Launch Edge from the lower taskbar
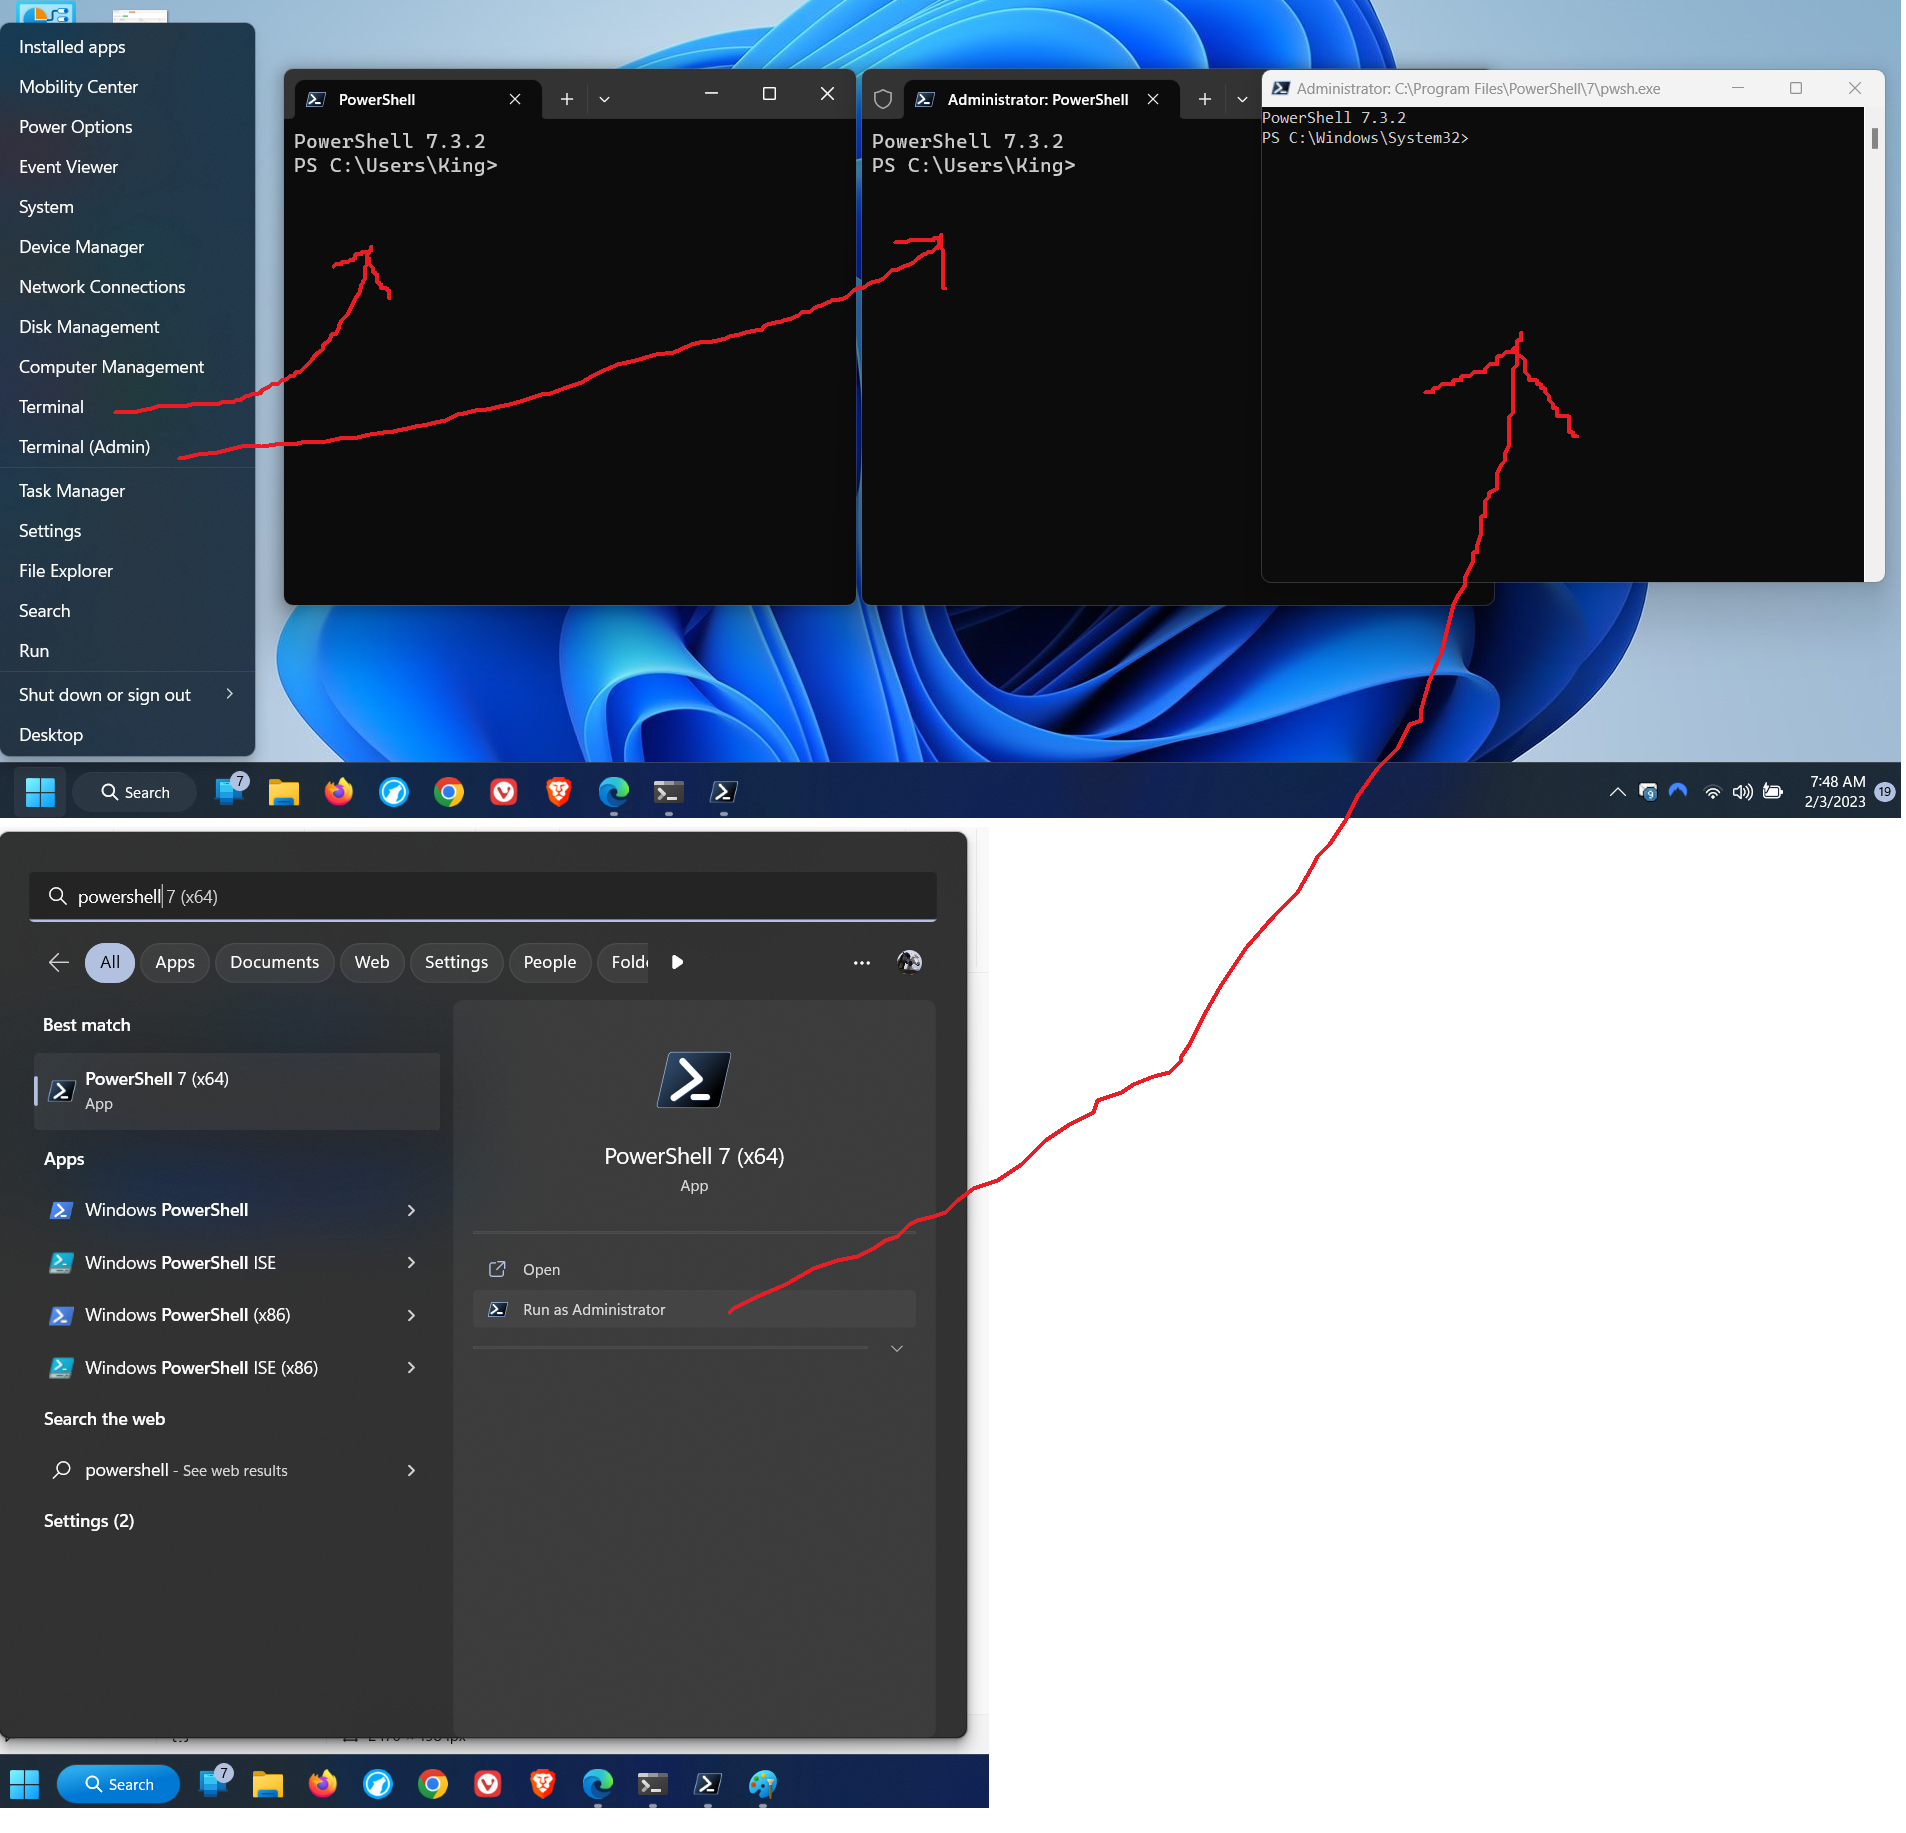This screenshot has height=1833, width=1906. click(598, 1784)
